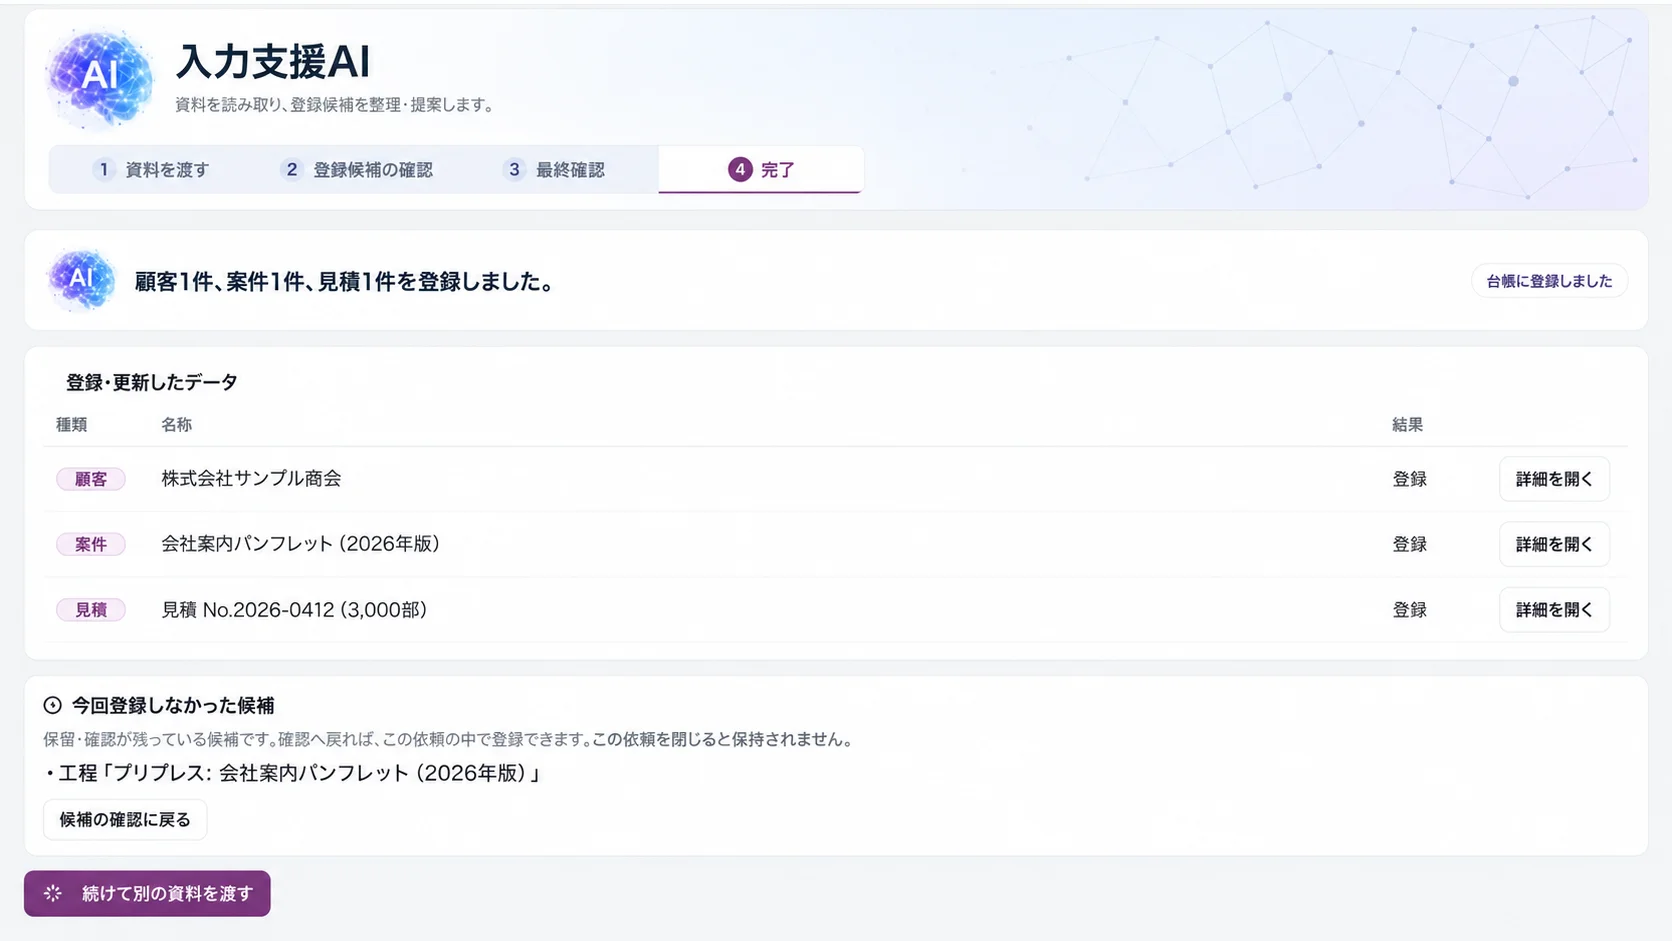
Task: Select step number 4 purple circle badge
Action: tap(740, 169)
